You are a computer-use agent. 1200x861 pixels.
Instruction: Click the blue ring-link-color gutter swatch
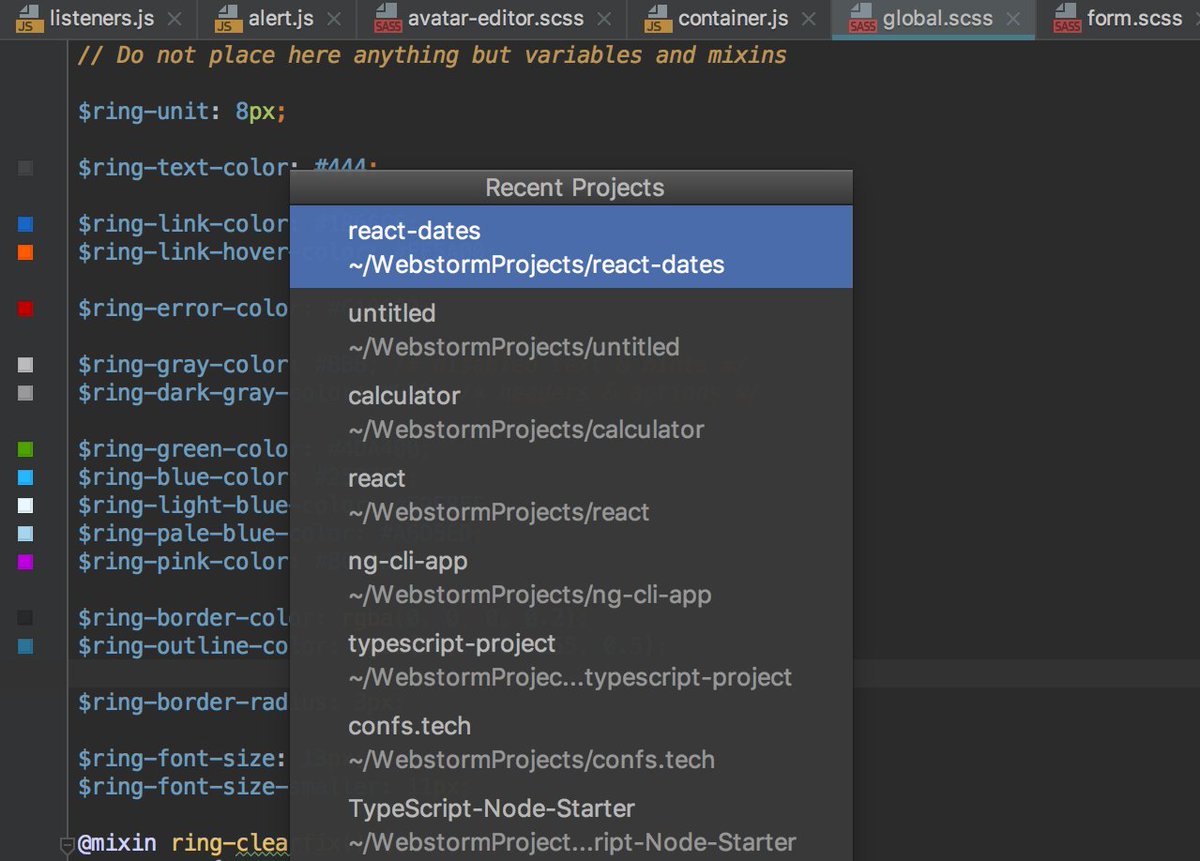click(x=26, y=224)
